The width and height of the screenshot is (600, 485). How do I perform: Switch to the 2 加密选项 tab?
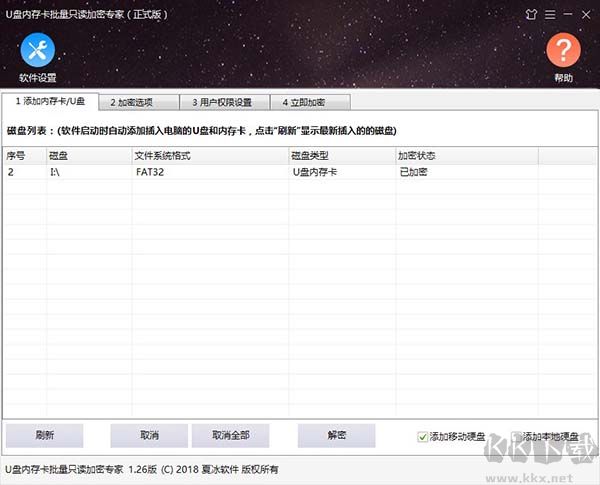139,103
